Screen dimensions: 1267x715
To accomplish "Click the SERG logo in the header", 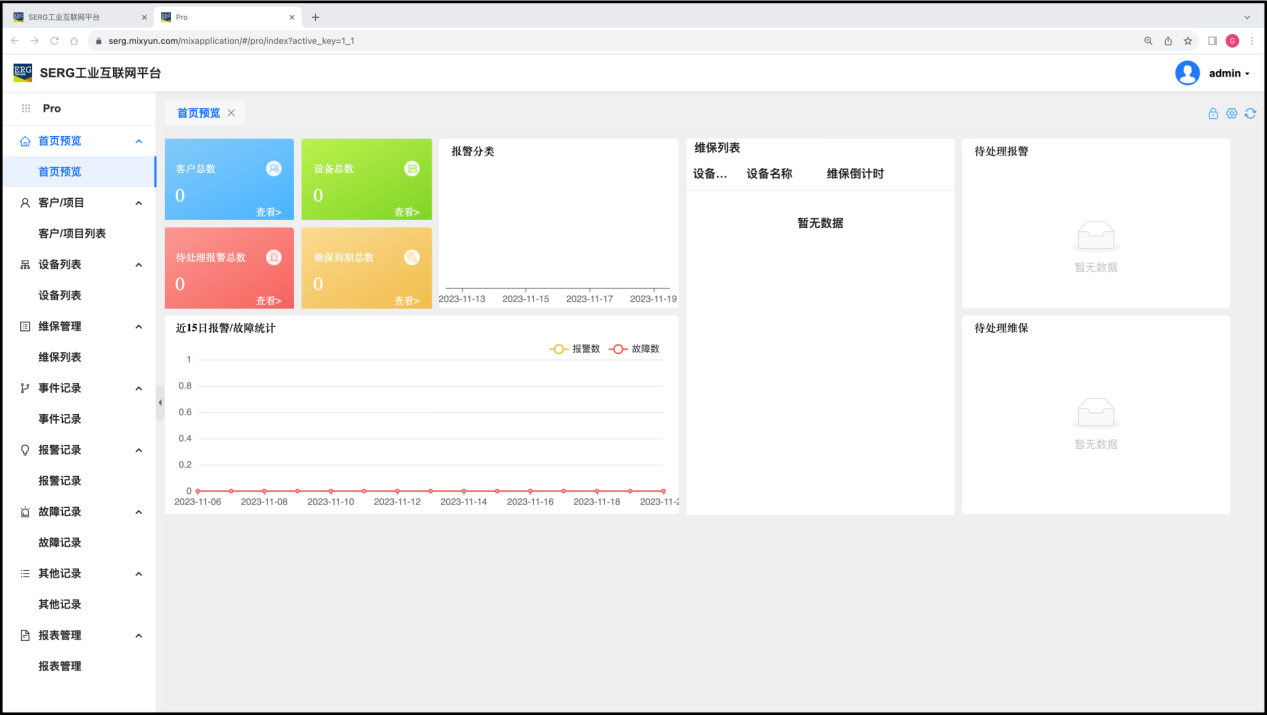I will point(22,73).
